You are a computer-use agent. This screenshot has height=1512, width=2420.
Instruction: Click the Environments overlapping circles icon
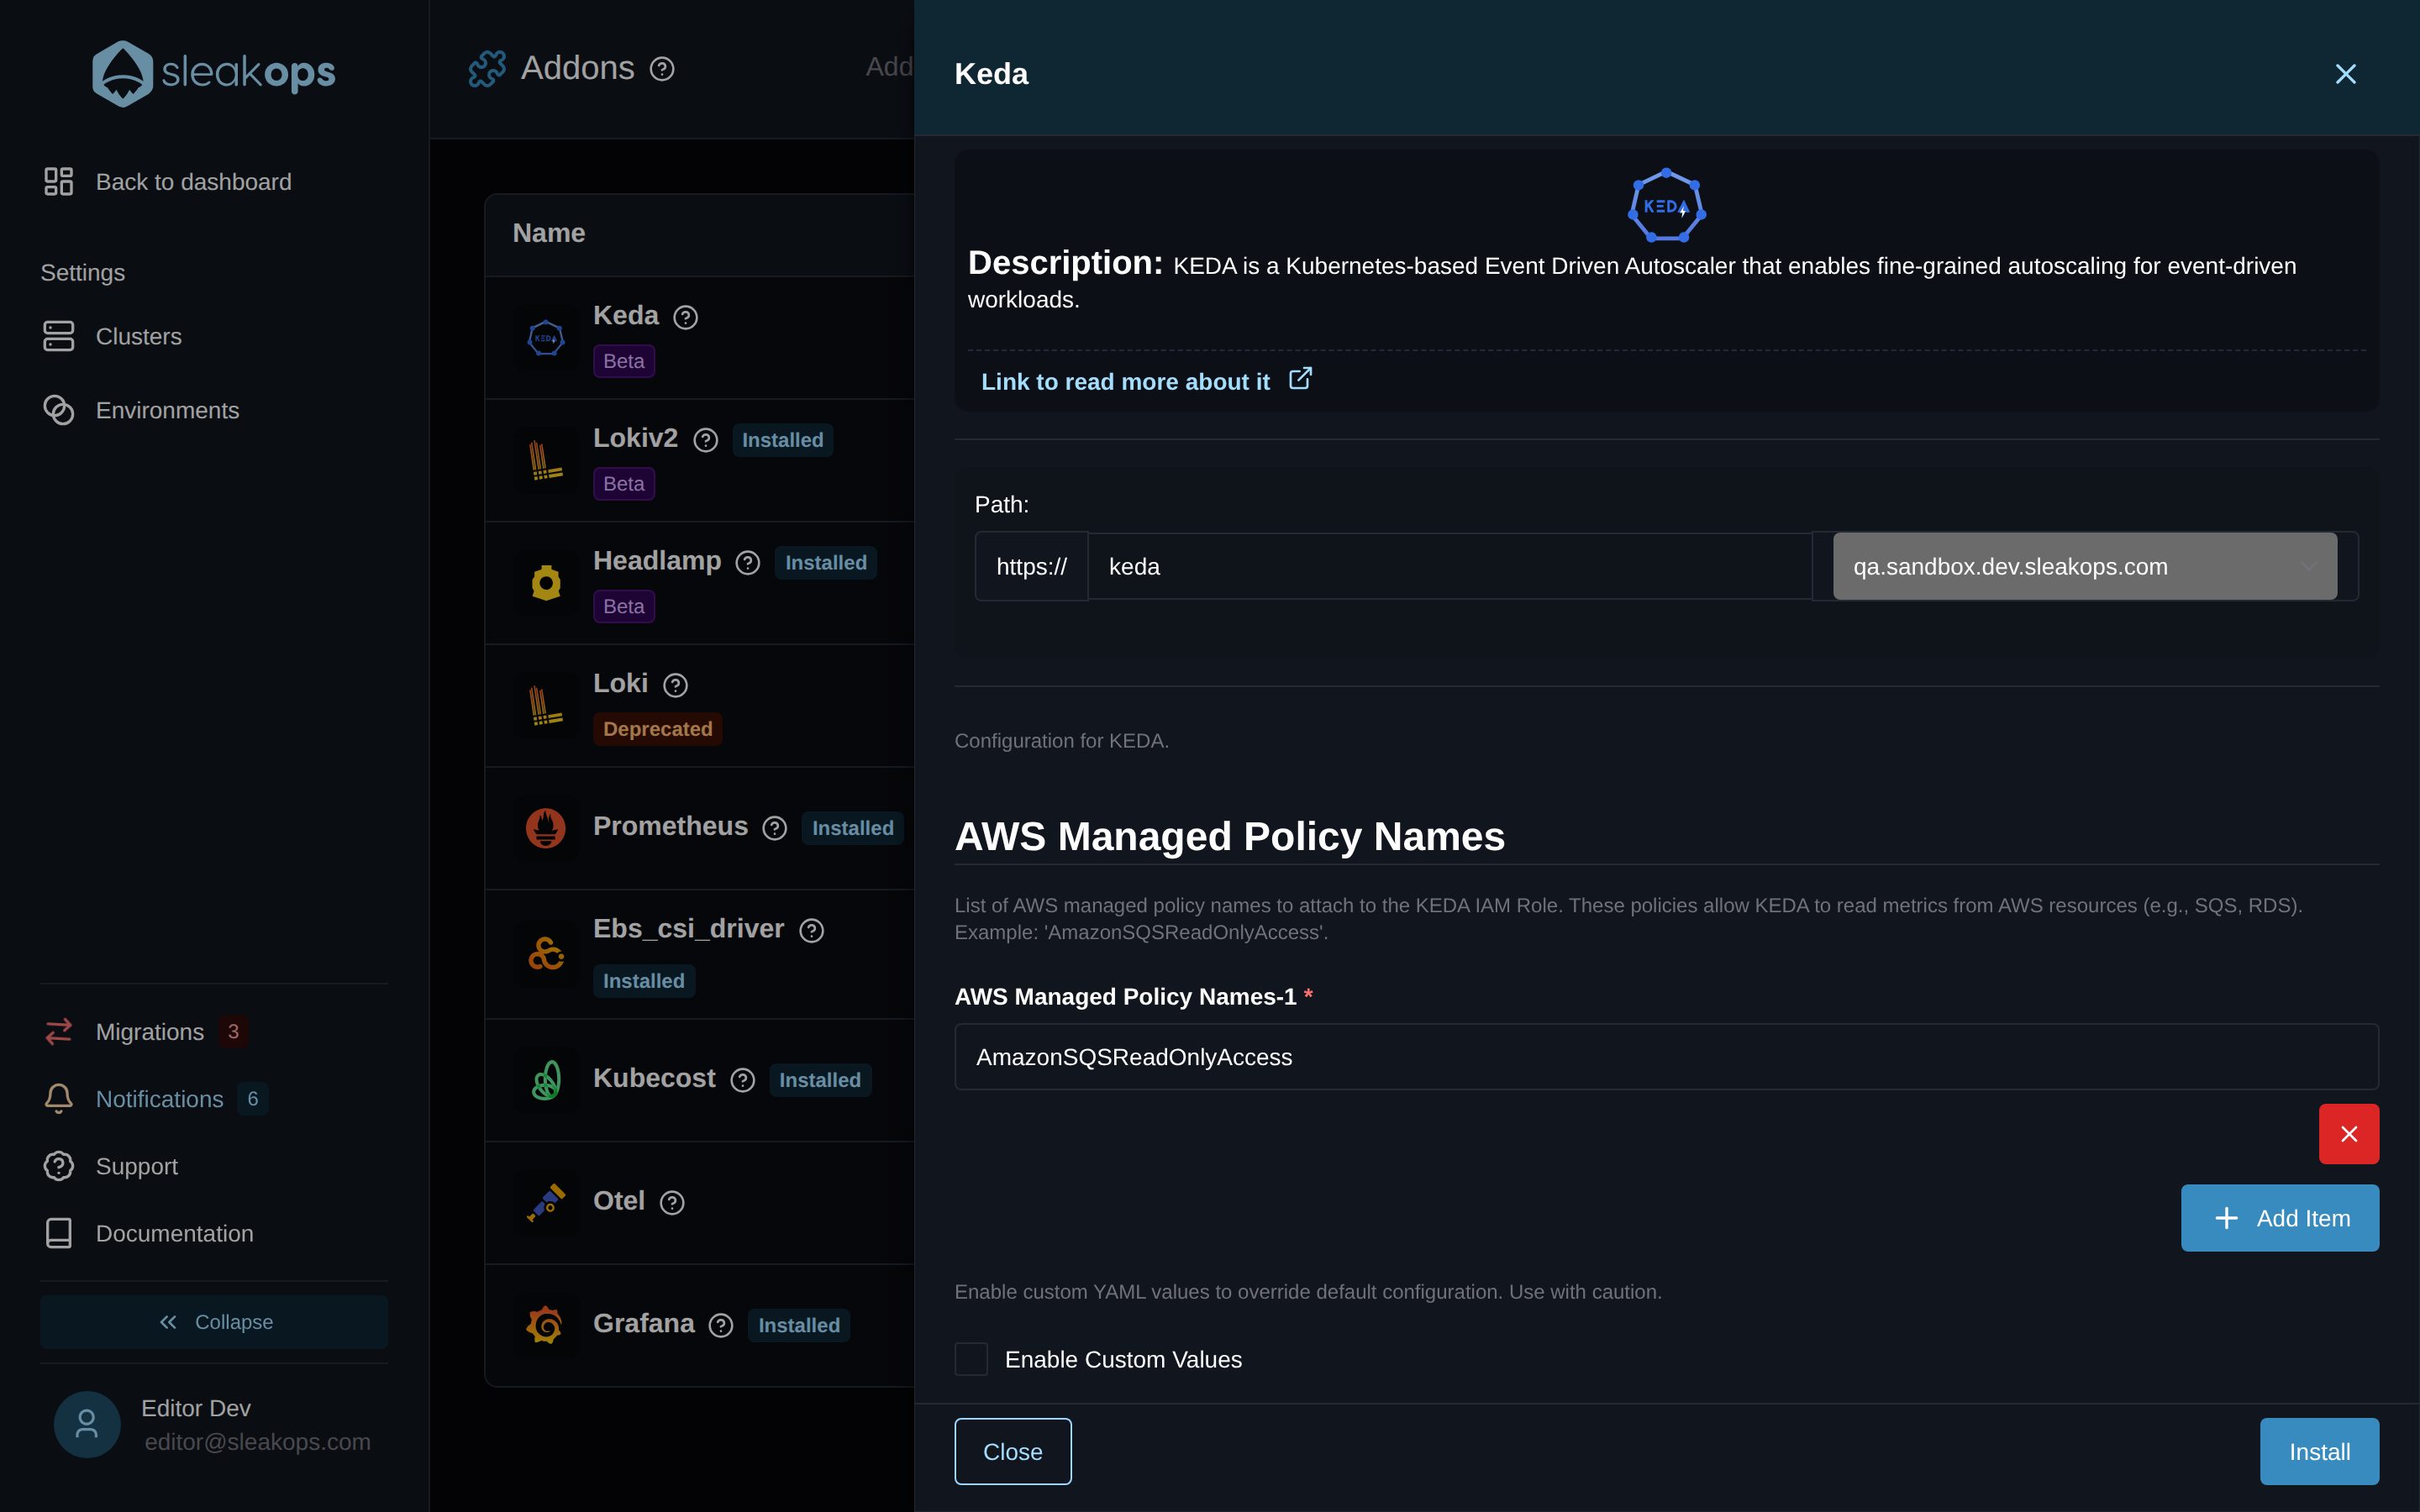[59, 410]
